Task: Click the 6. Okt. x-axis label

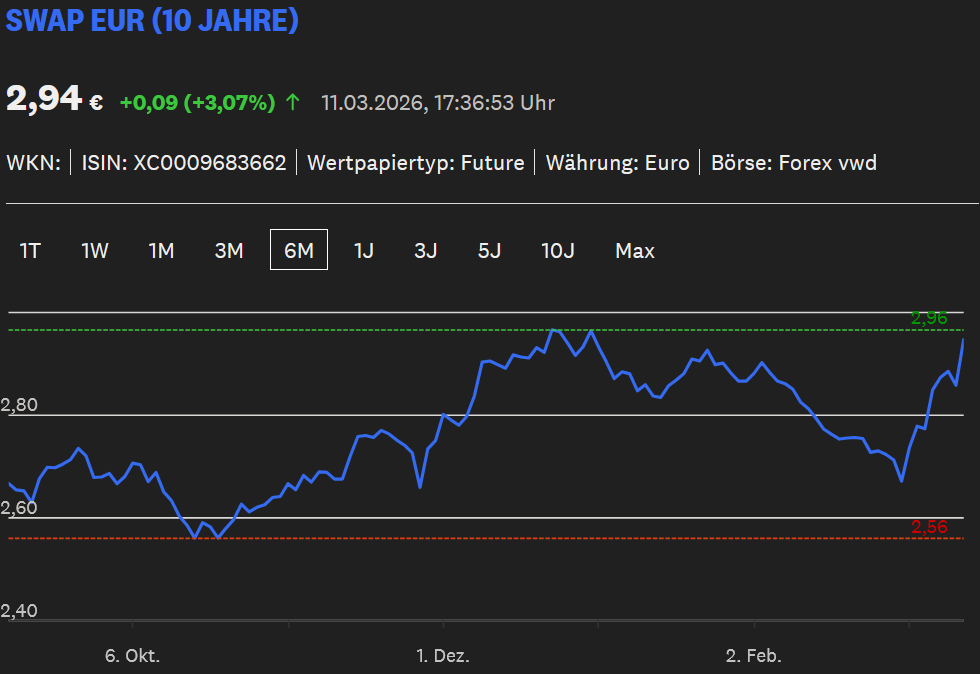Action: [x=132, y=655]
